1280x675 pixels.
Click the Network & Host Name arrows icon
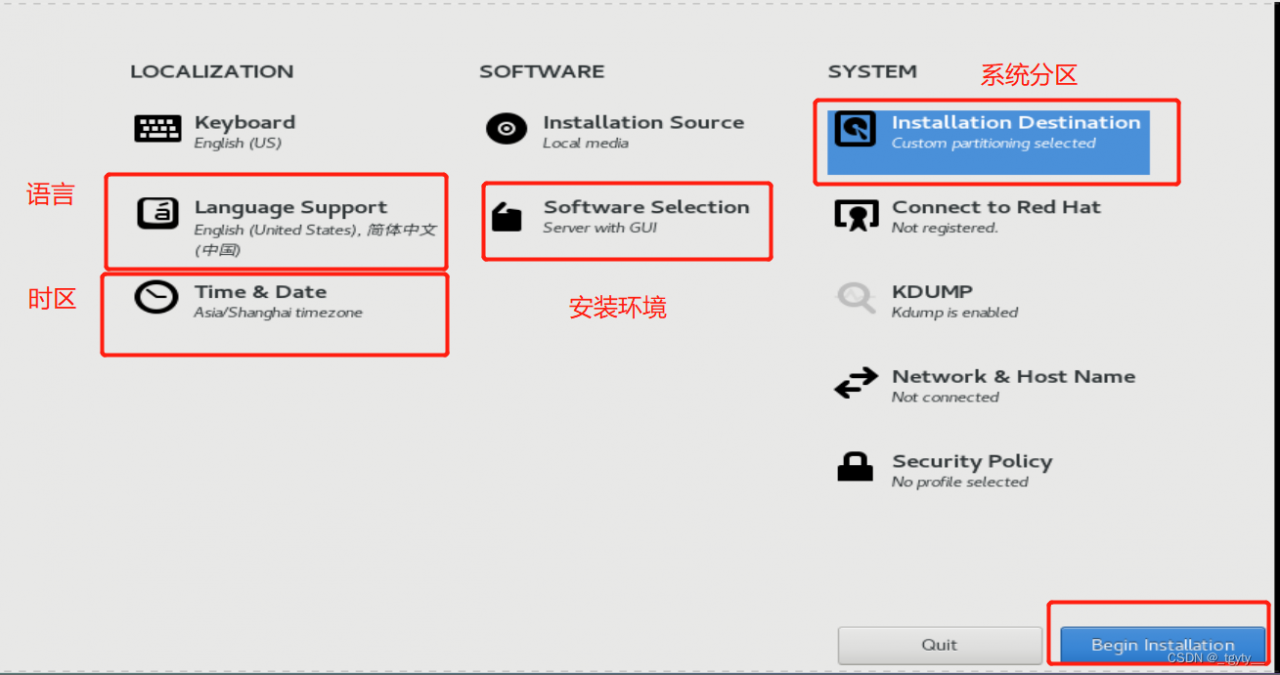click(x=855, y=384)
